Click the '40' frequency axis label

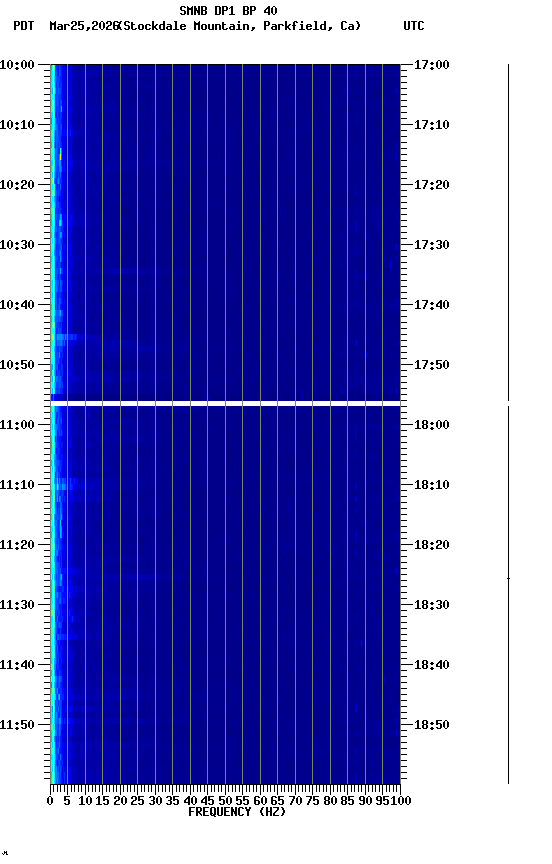[190, 801]
